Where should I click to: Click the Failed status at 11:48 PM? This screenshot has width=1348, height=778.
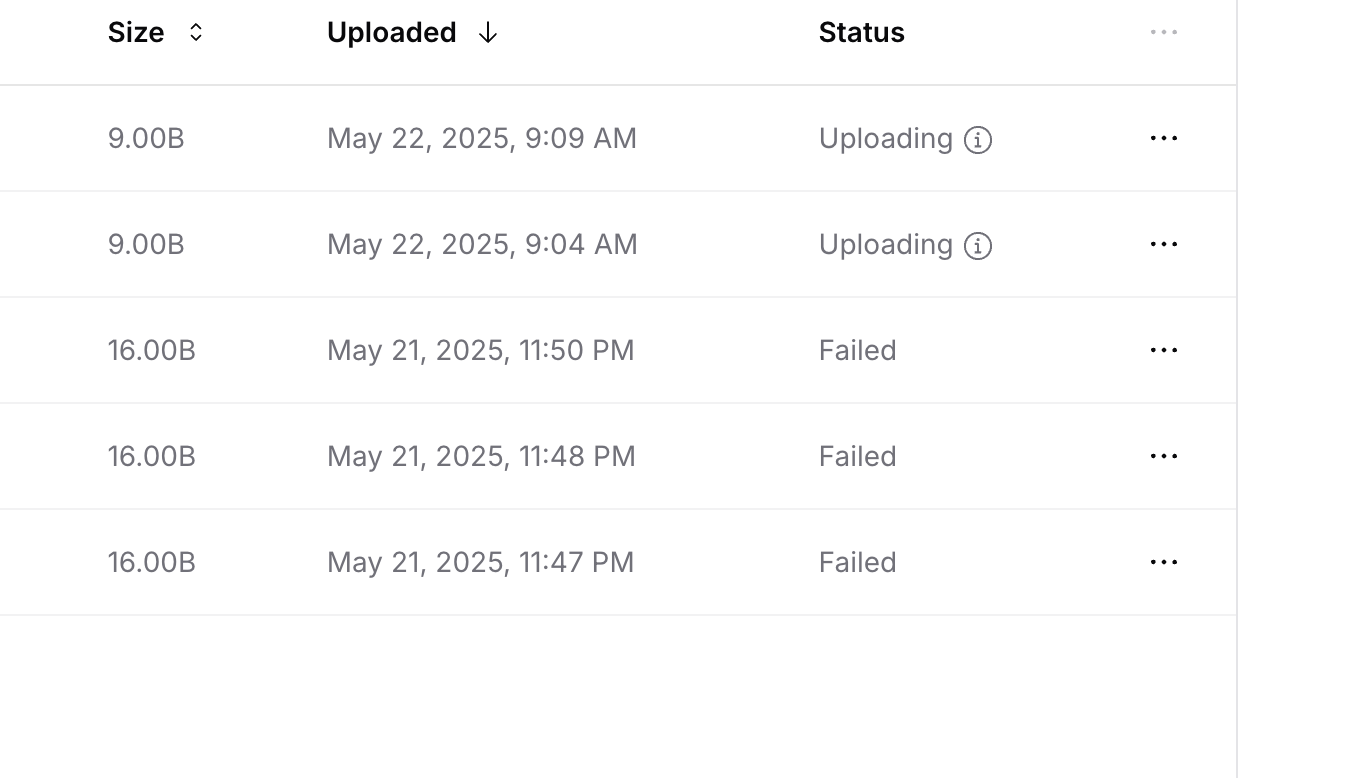coord(857,456)
